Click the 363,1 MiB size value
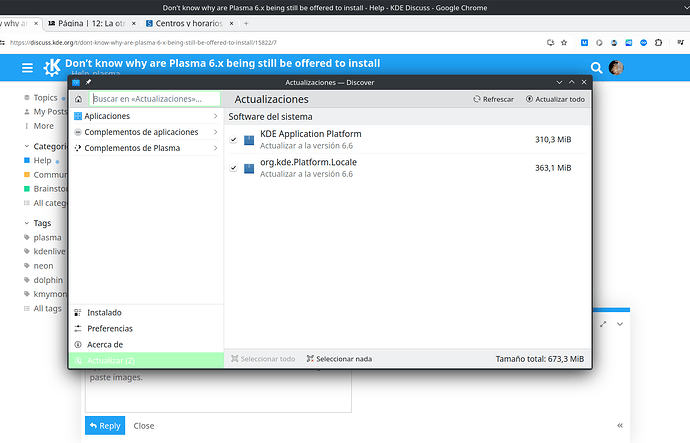This screenshot has width=690, height=443. pos(553,168)
